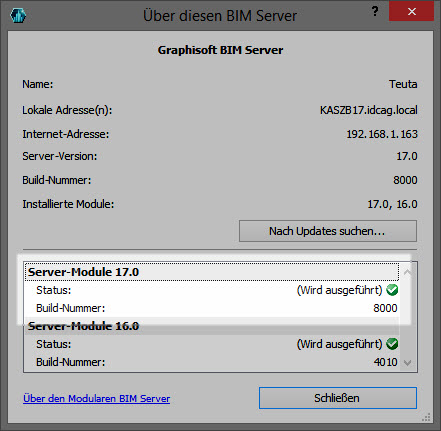441x431 pixels.
Task: Click Module 17.0 build number 8000 in list
Action: click(x=385, y=308)
